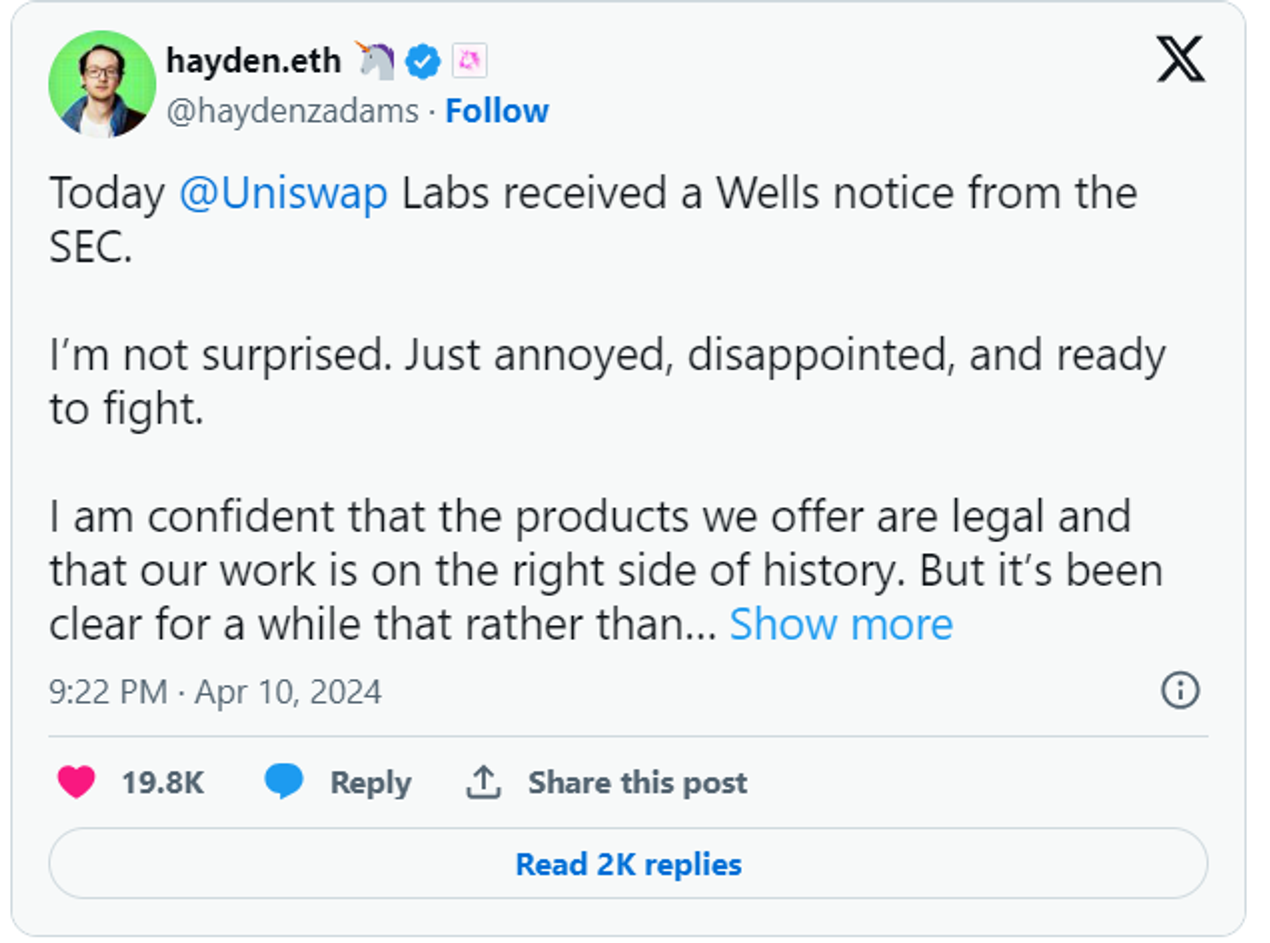Image resolution: width=1270 pixels, height=943 pixels.
Task: Click the X logo in the top corner
Action: point(1181,61)
